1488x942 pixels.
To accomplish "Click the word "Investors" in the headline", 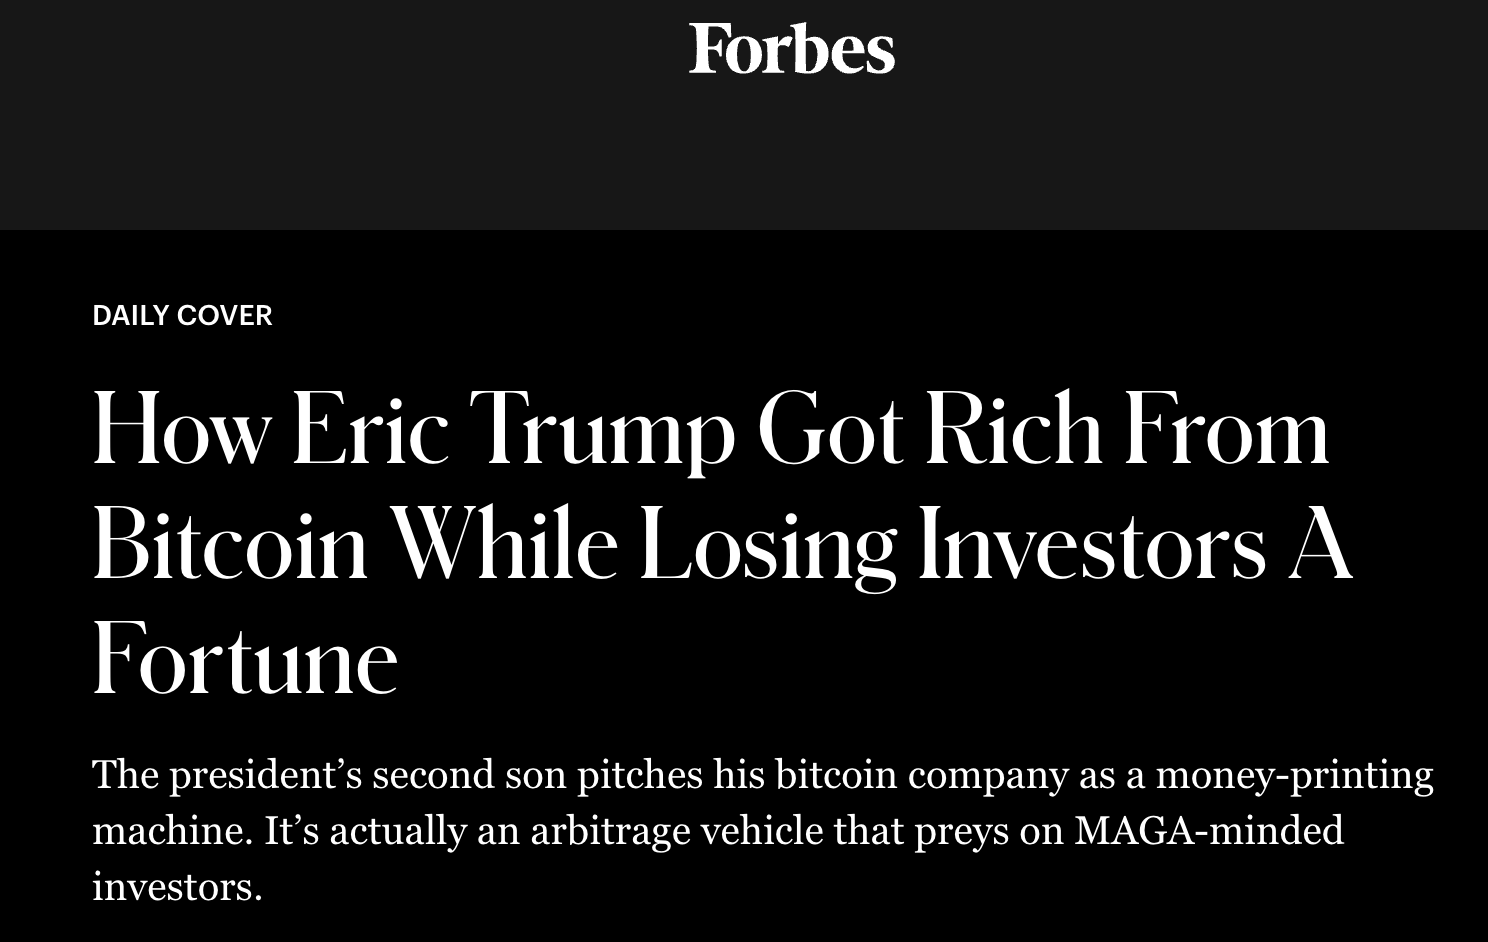I will (1091, 545).
